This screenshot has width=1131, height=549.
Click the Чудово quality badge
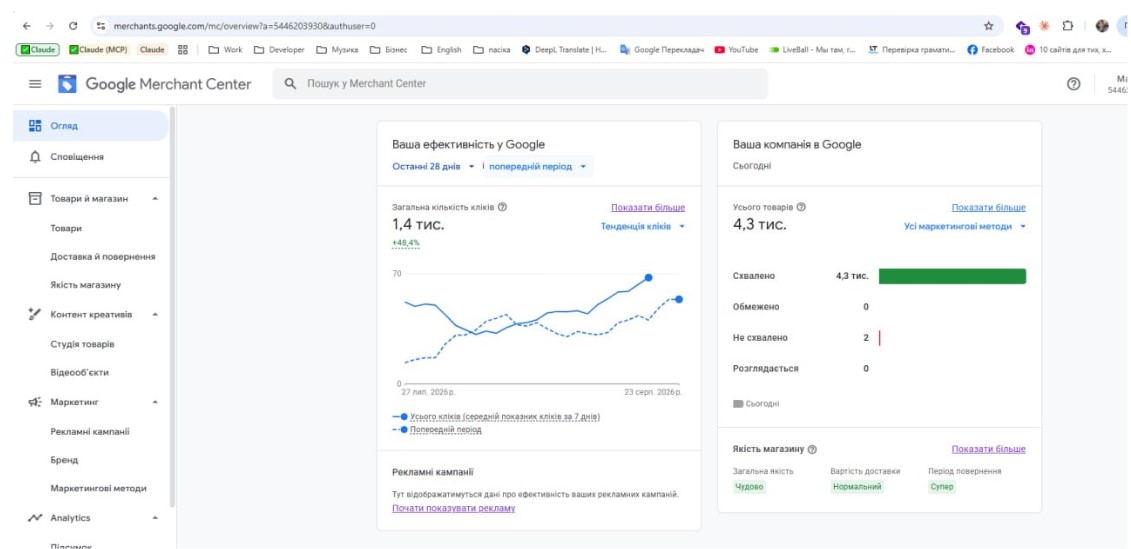click(749, 487)
